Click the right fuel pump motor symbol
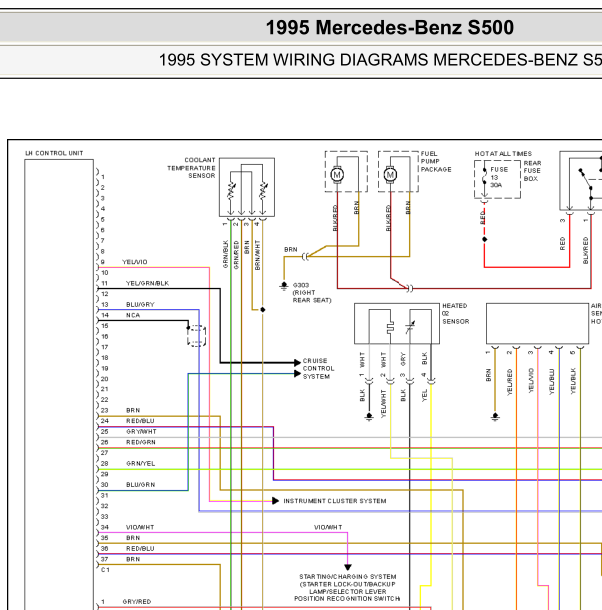This screenshot has width=602, height=610. pos(390,175)
